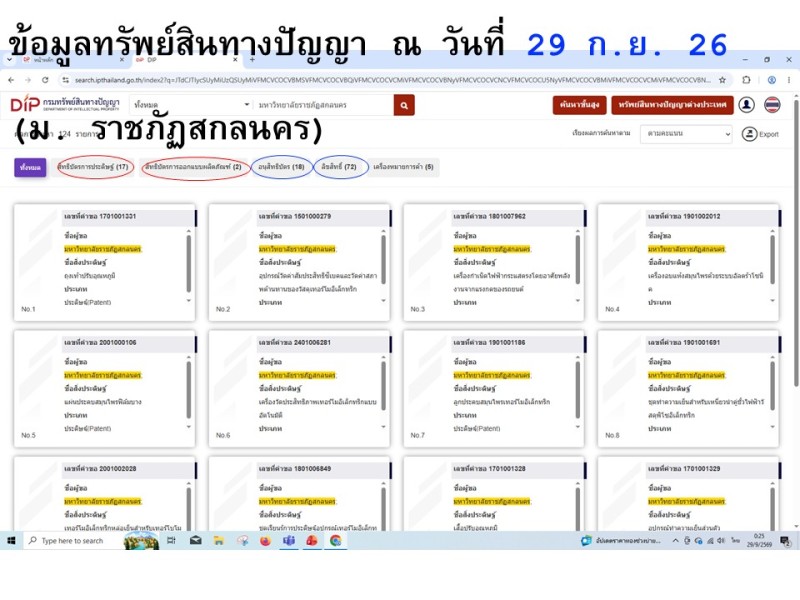
Task: Click the red magnifier search button
Action: point(404,105)
